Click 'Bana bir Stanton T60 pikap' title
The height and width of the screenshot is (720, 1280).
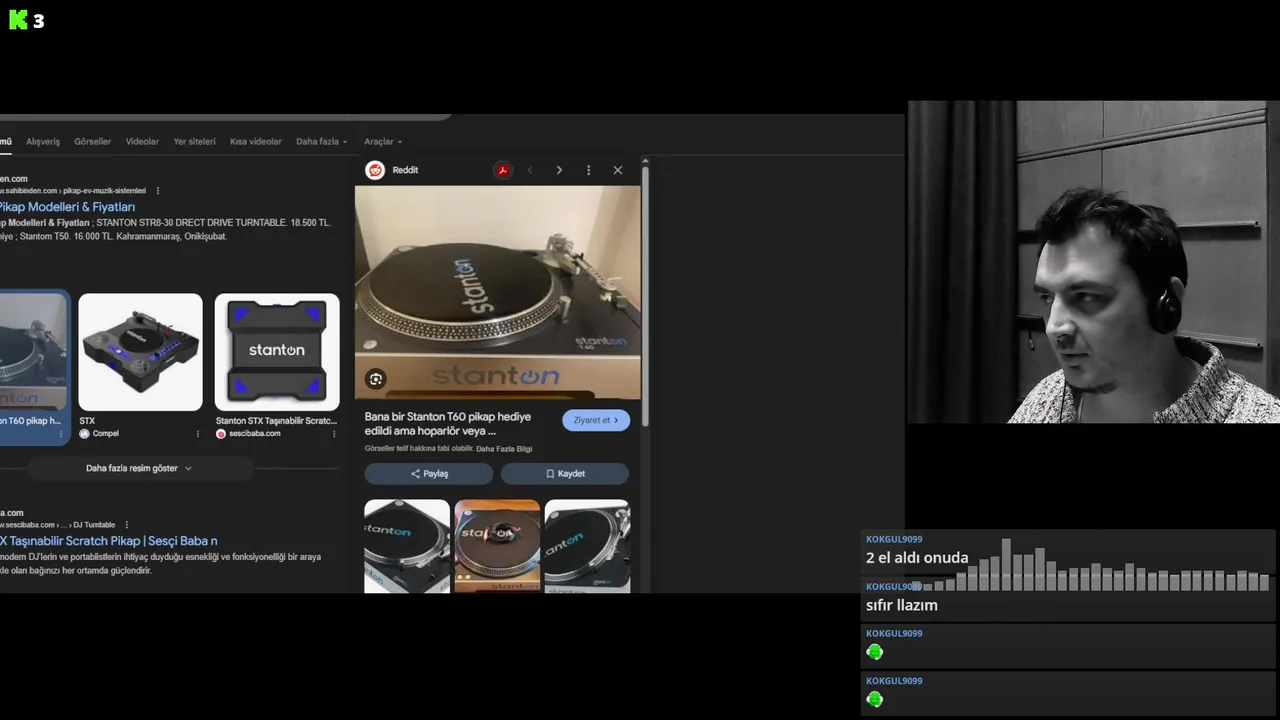tap(448, 423)
